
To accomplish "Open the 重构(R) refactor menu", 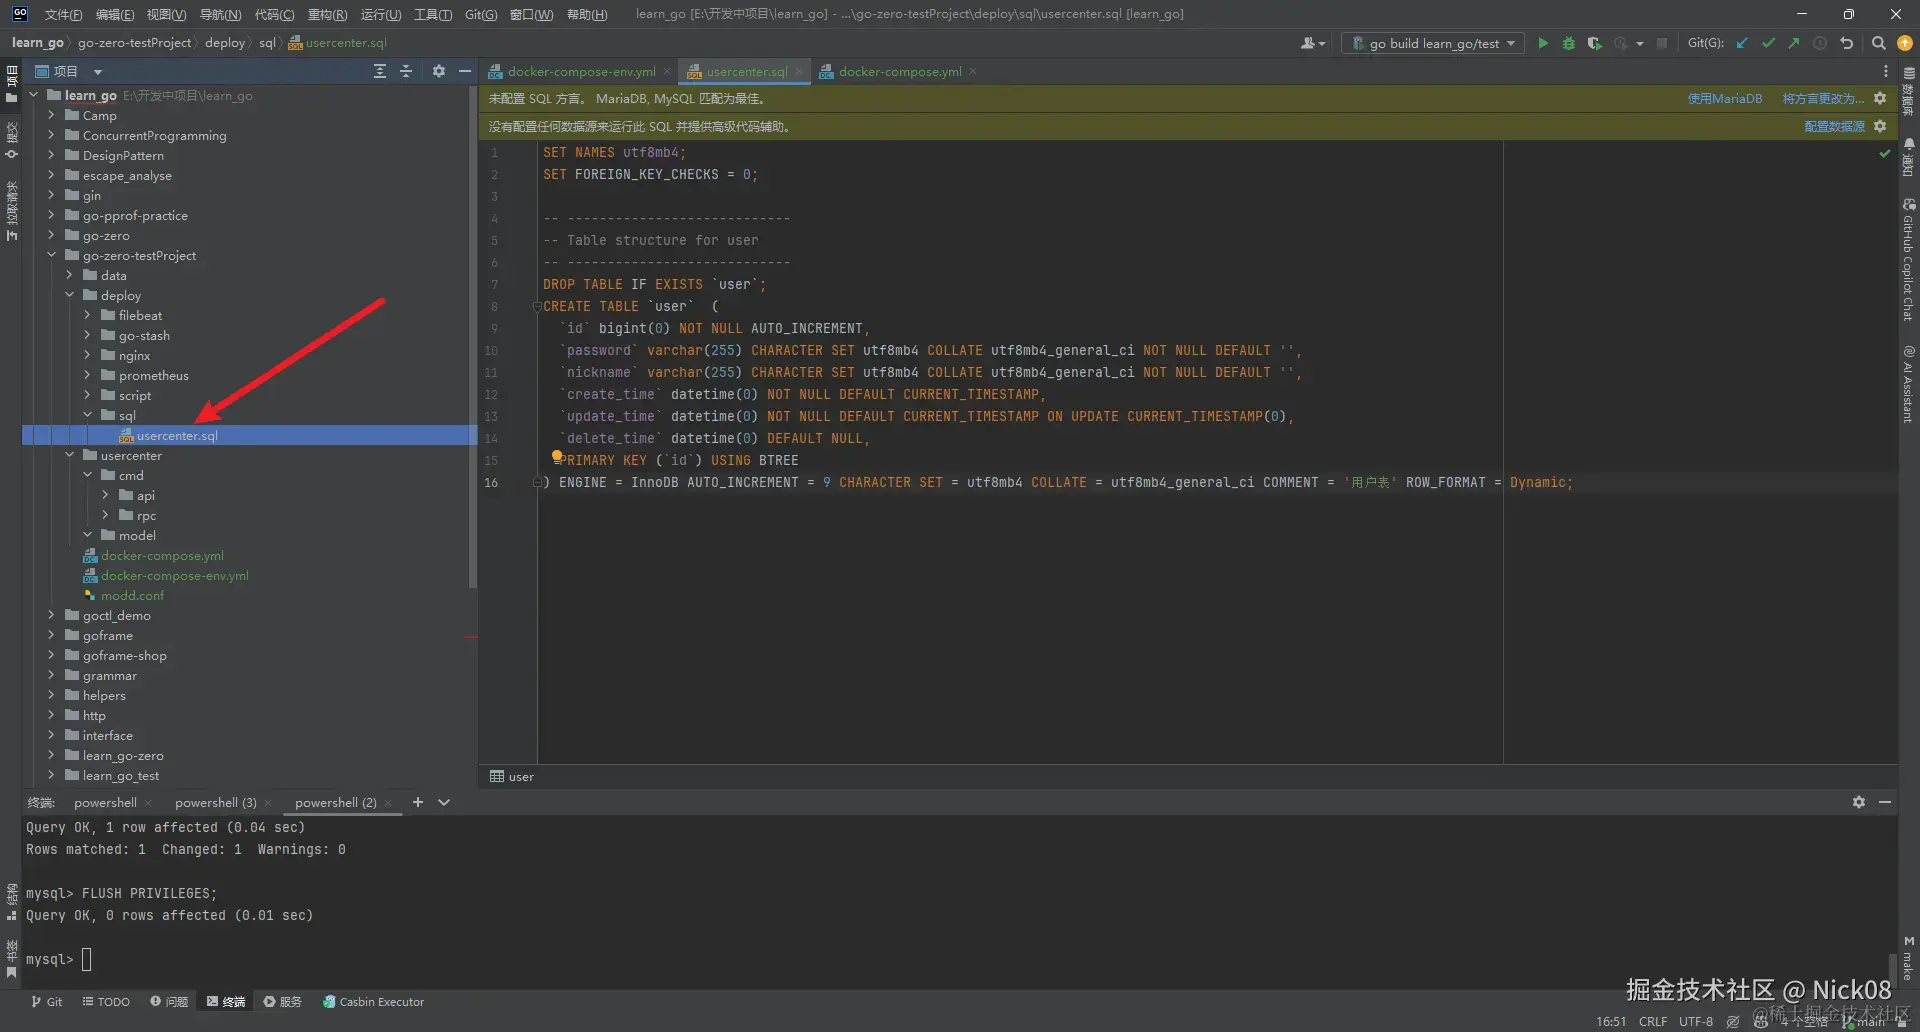I will click(327, 14).
